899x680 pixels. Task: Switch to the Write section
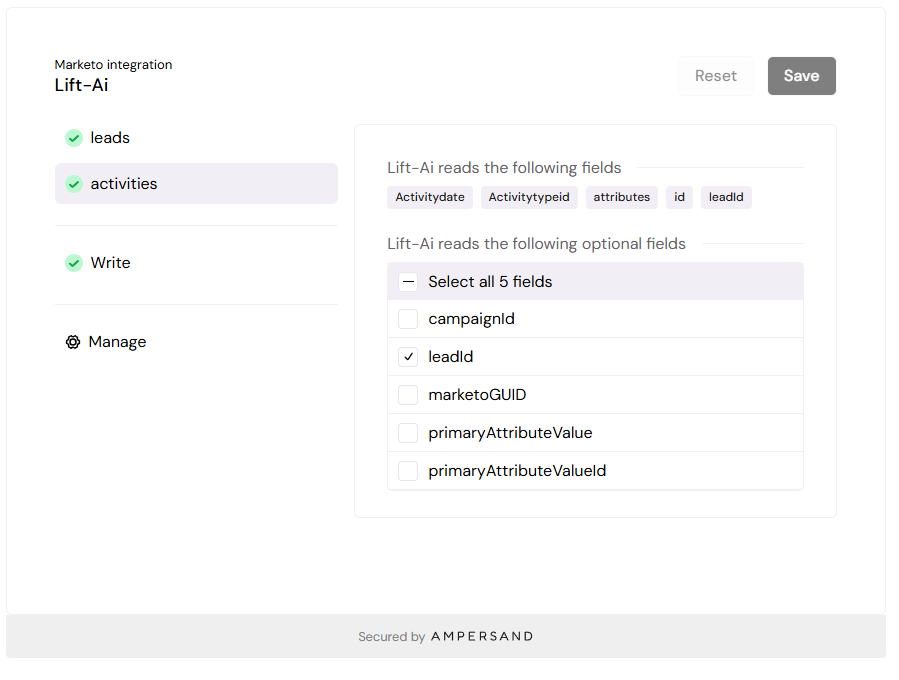[x=196, y=263]
